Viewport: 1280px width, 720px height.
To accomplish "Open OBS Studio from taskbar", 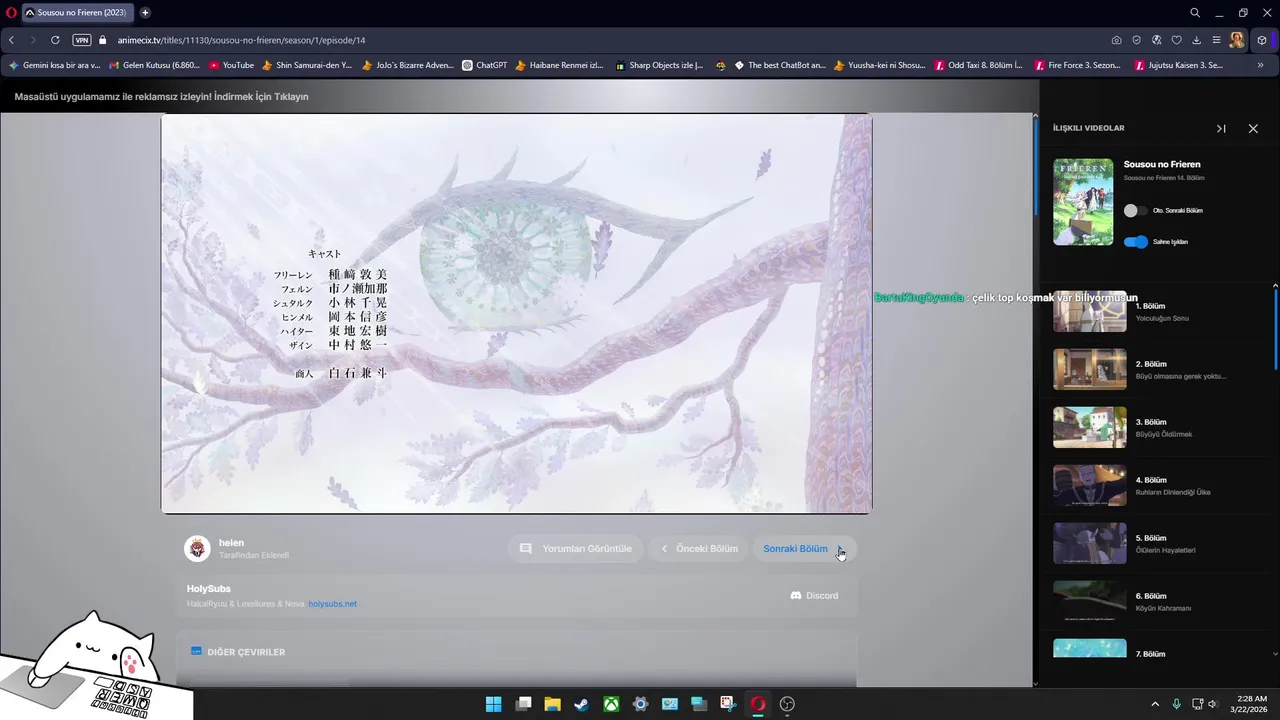I will point(787,704).
